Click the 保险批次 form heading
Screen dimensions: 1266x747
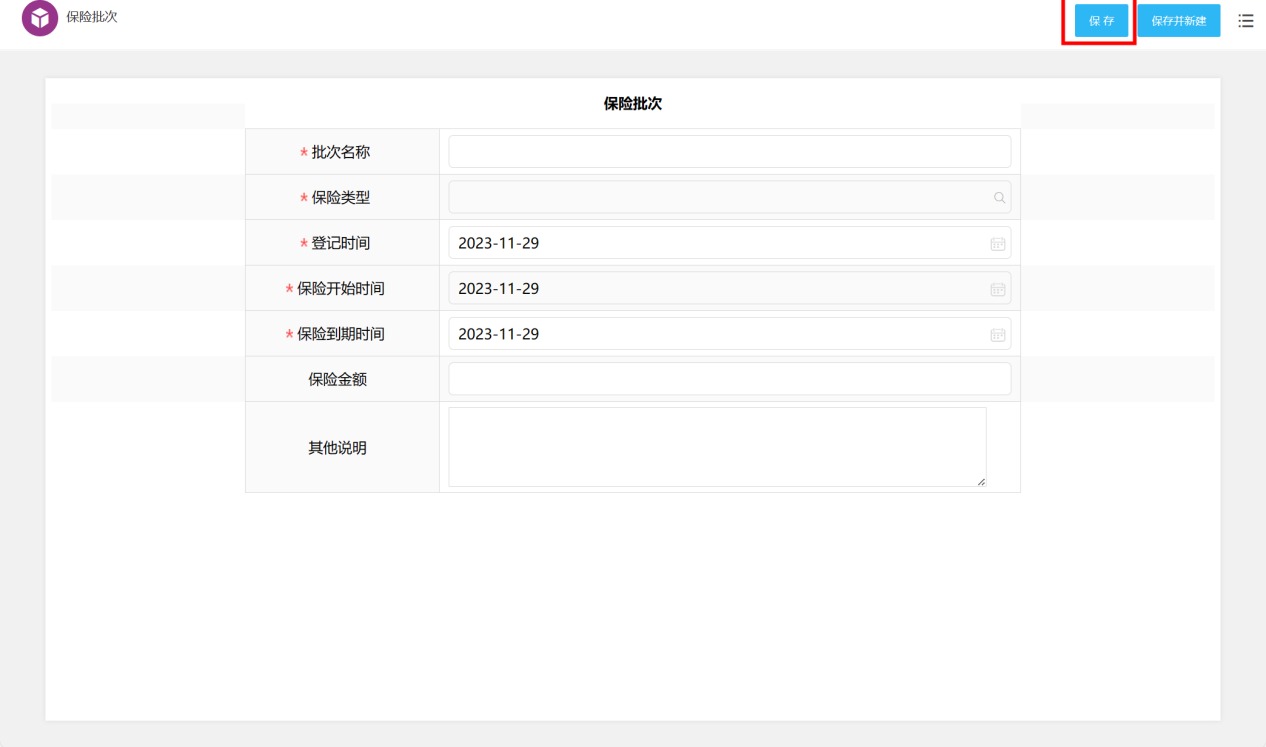click(633, 104)
